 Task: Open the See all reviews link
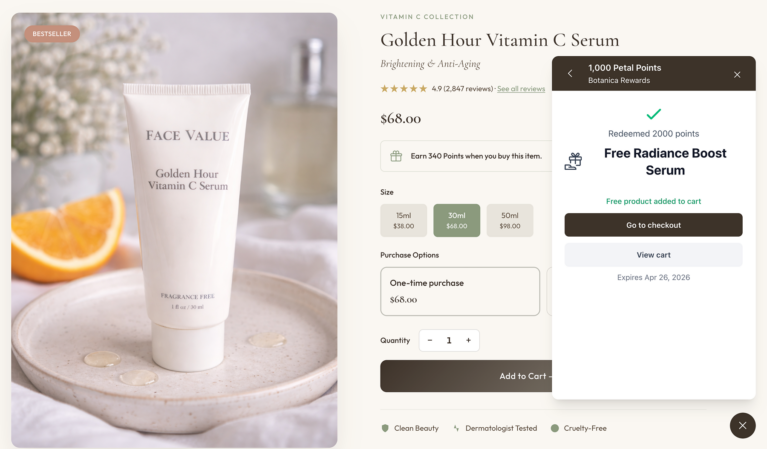pyautogui.click(x=521, y=89)
